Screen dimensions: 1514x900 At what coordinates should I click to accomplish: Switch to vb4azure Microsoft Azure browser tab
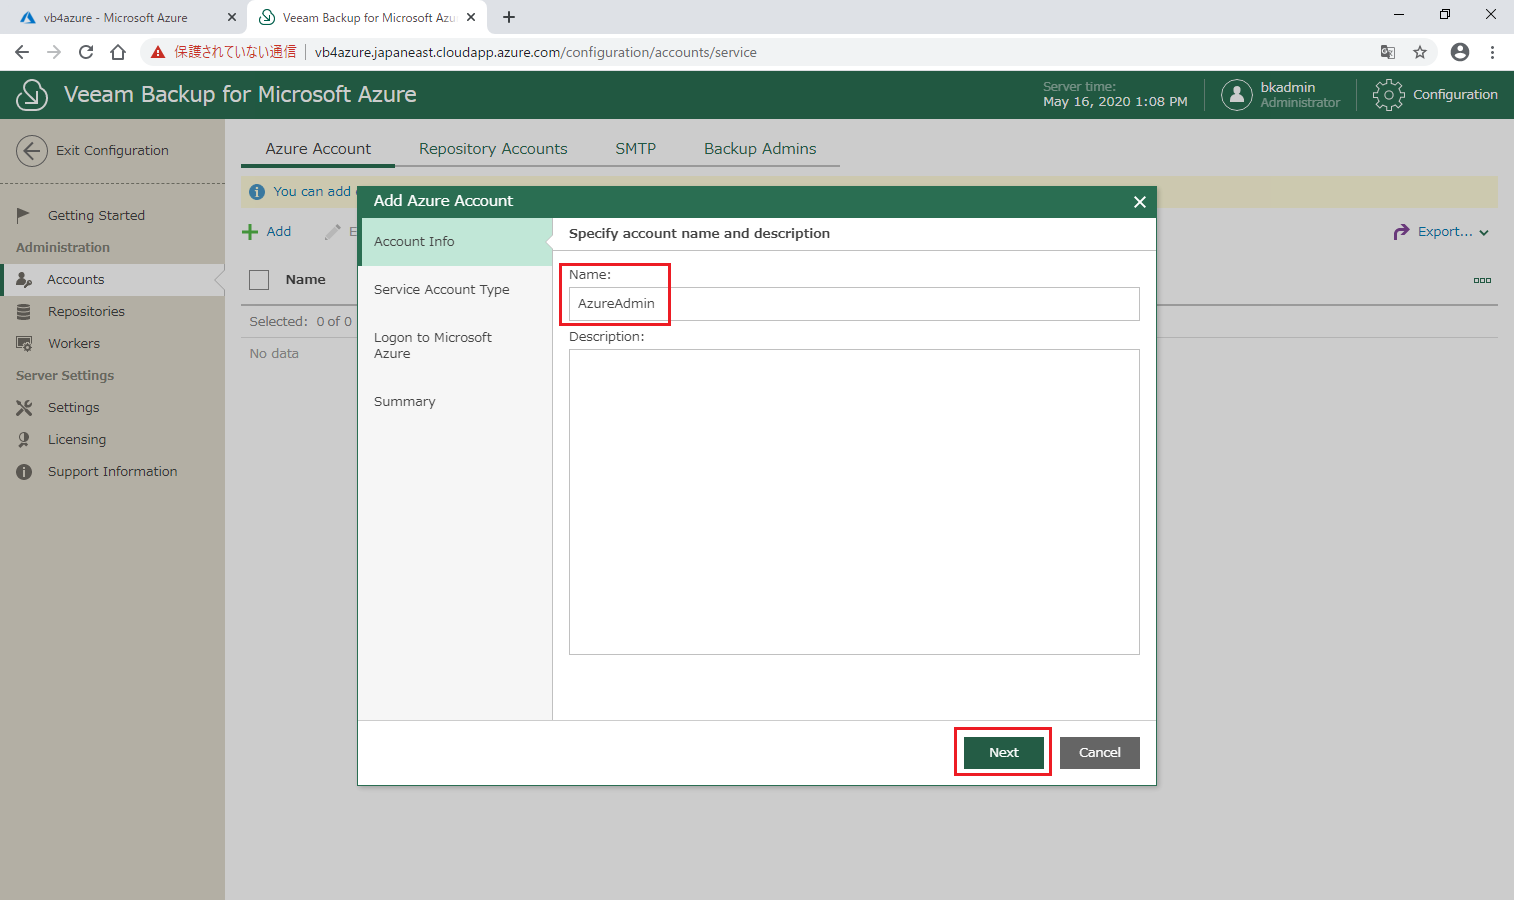(115, 18)
